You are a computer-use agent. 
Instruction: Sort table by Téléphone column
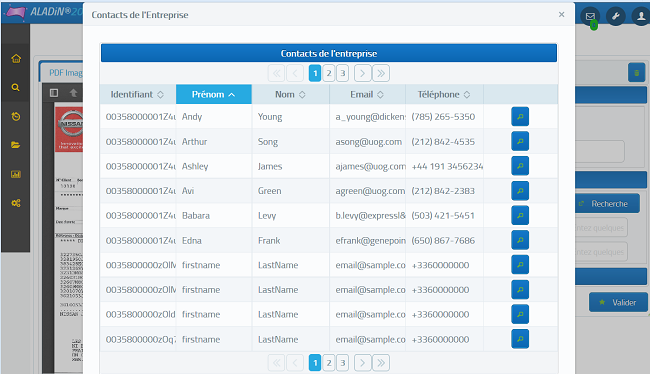[444, 95]
